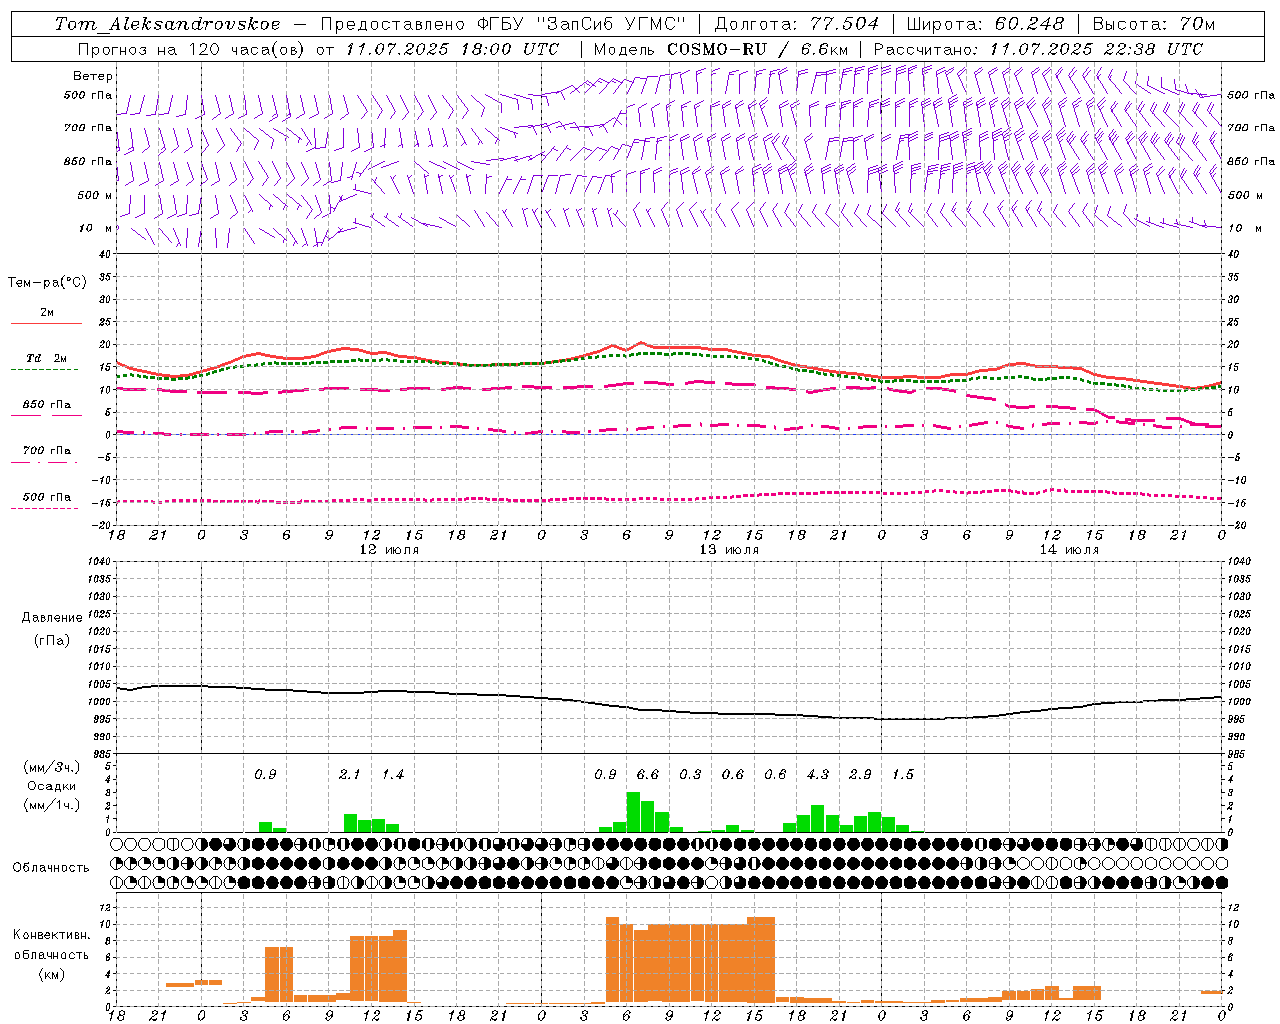Click the latitude value Широта: 60.248
This screenshot has height=1024, width=1280.
pyautogui.click(x=985, y=24)
